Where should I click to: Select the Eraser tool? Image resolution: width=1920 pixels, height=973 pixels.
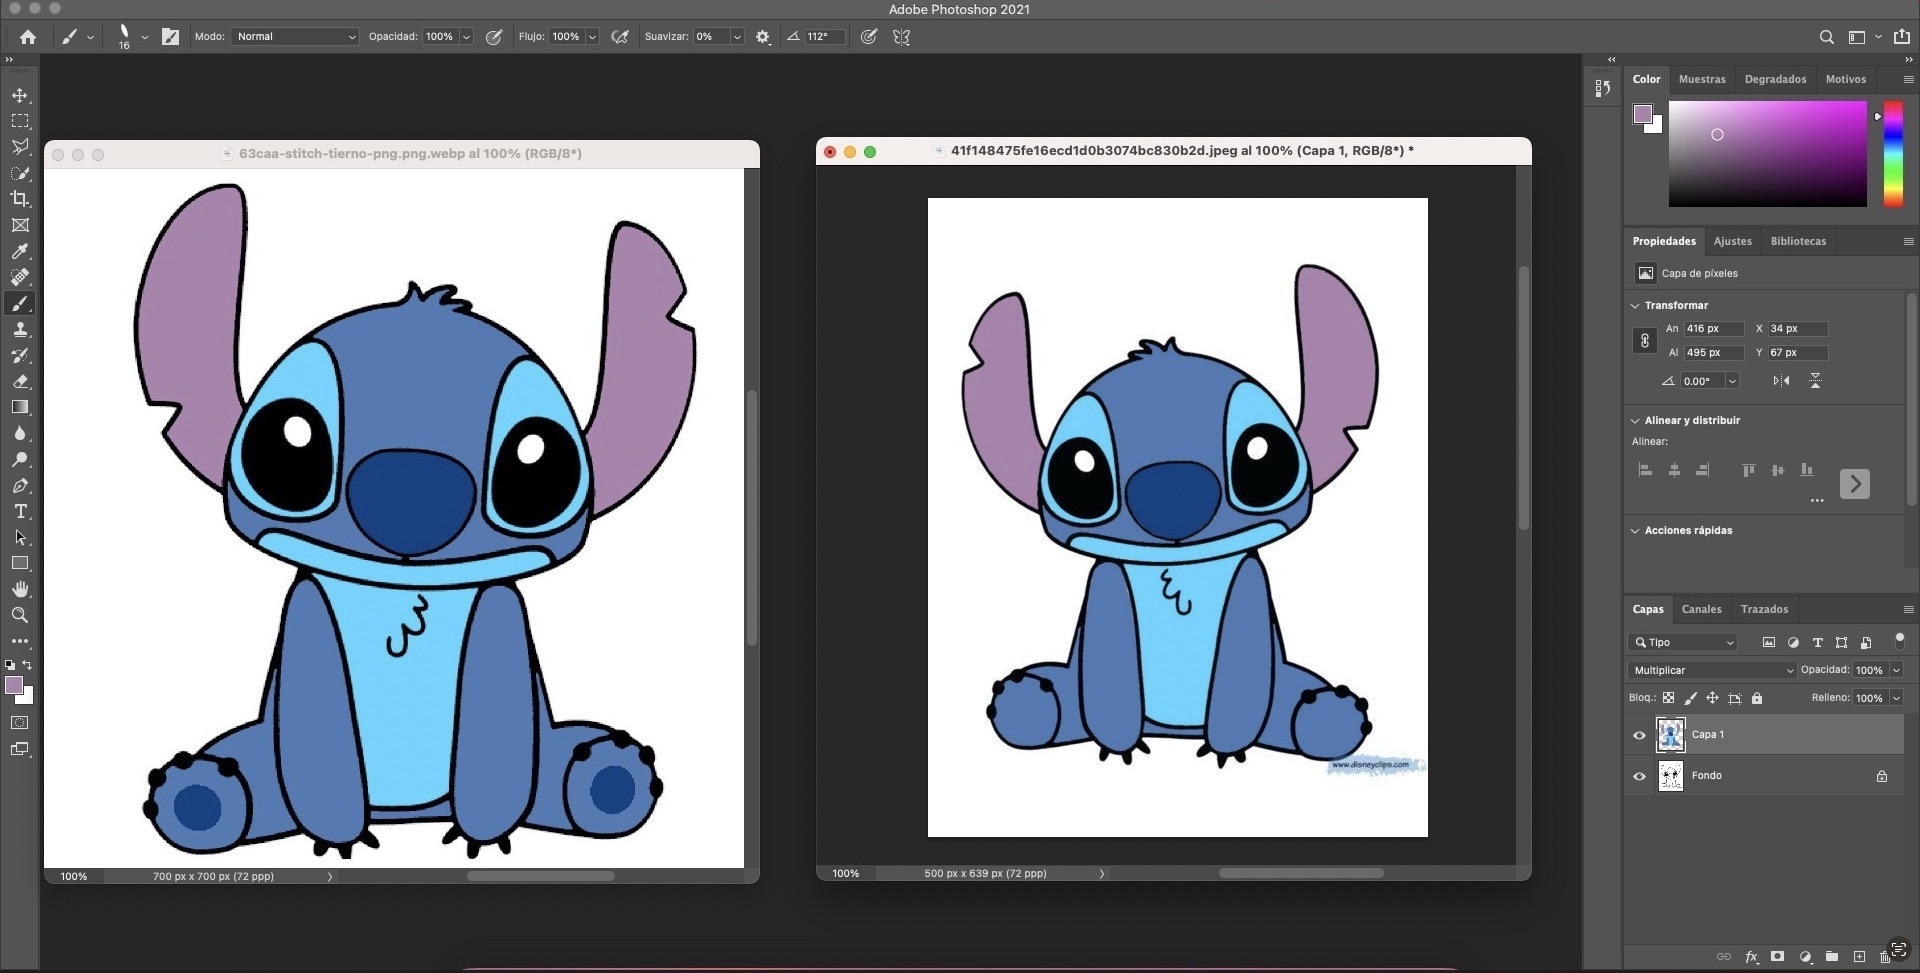click(20, 381)
